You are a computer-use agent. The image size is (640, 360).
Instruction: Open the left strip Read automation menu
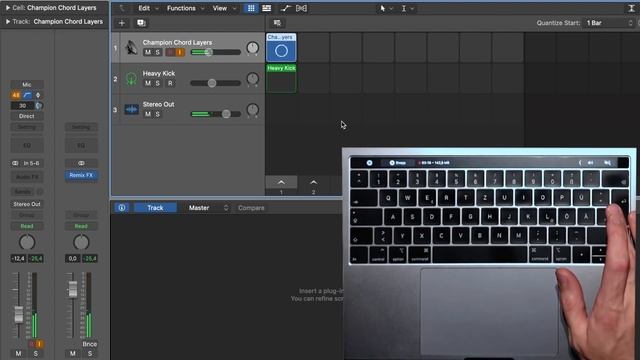(x=27, y=226)
